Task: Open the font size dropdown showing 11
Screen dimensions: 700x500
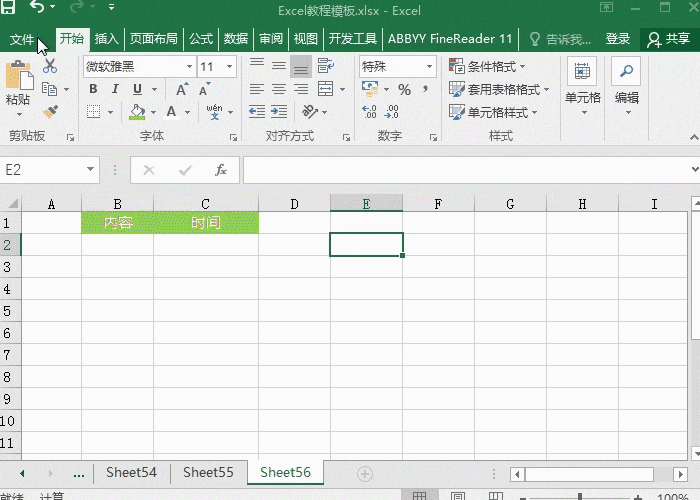Action: tap(229, 67)
